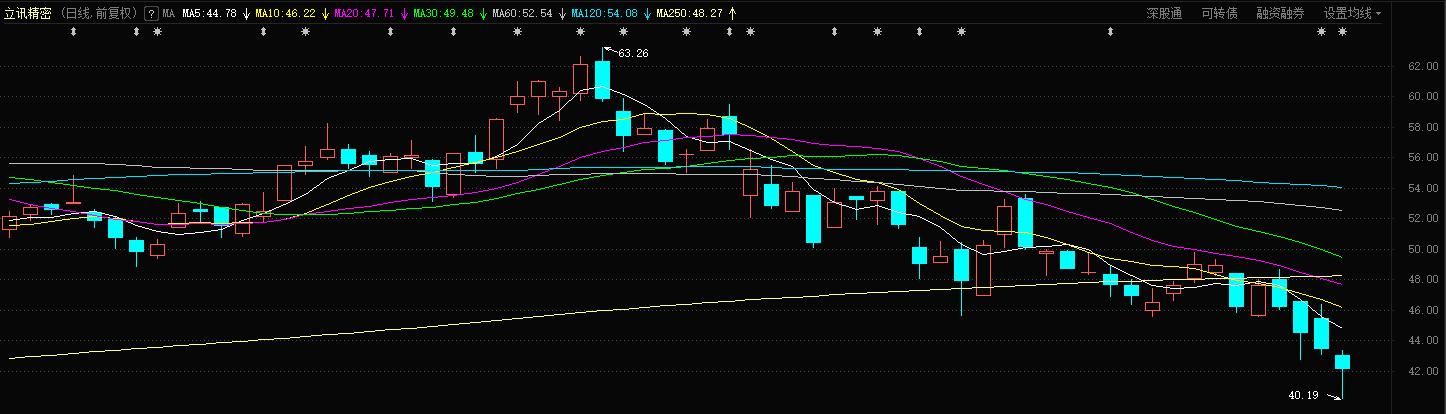Click the leftmost double-arrow event marker
The image size is (1446, 414).
click(73, 32)
